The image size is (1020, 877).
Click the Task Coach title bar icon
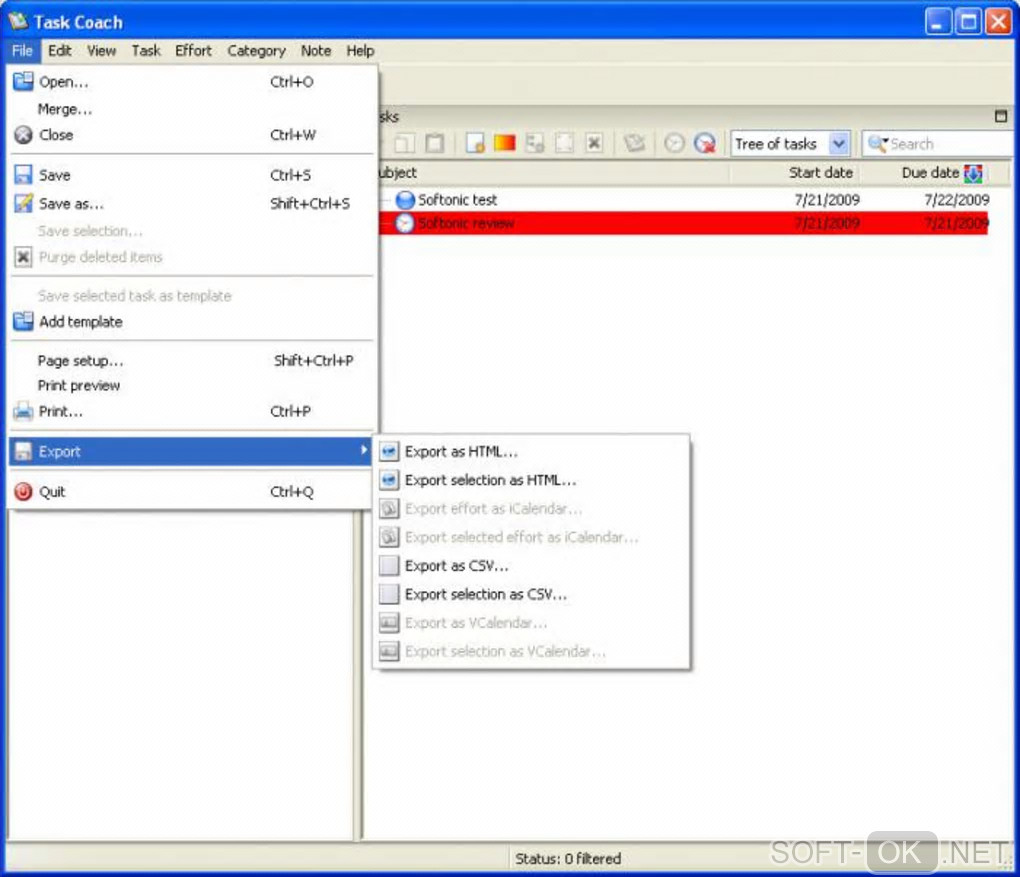tap(18, 21)
